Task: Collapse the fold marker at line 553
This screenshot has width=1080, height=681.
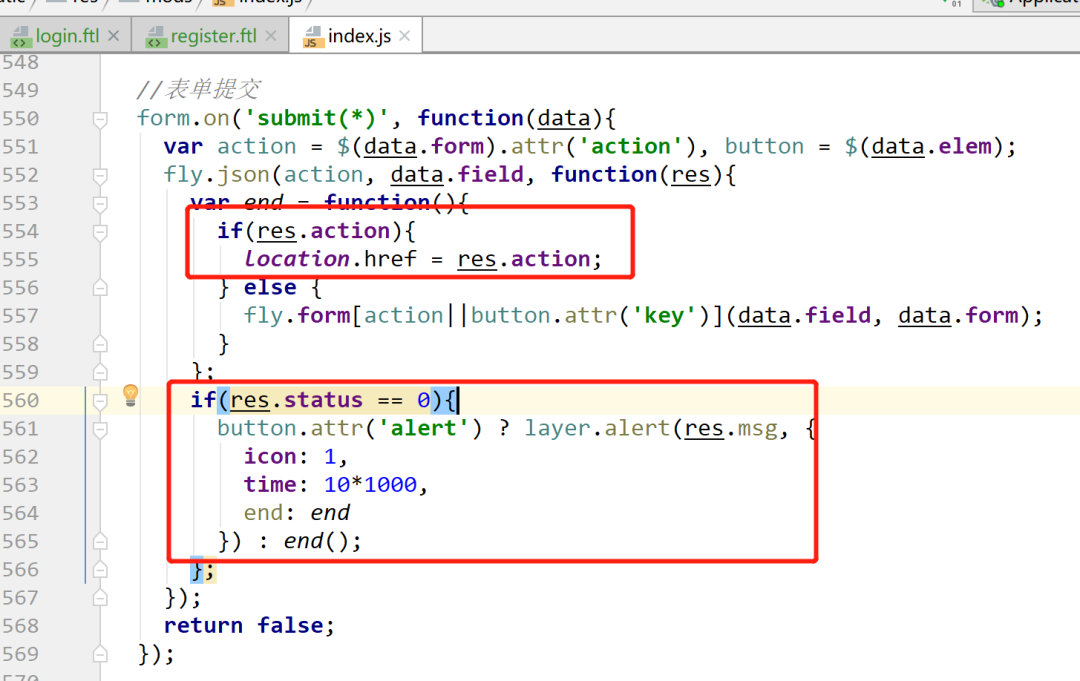Action: (100, 204)
